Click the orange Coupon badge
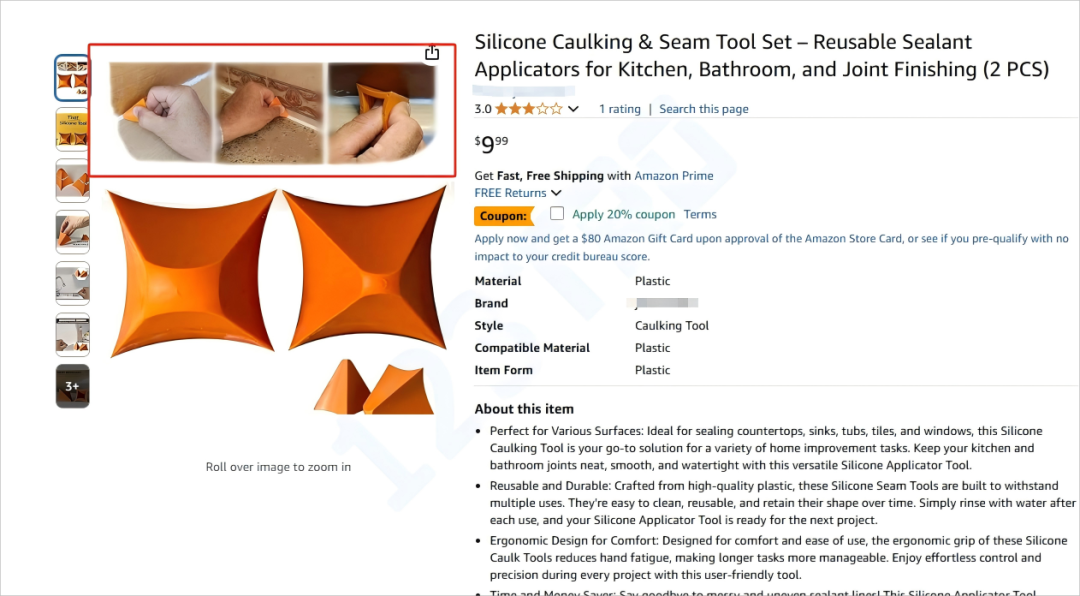Viewport: 1080px width, 596px height. coord(503,216)
